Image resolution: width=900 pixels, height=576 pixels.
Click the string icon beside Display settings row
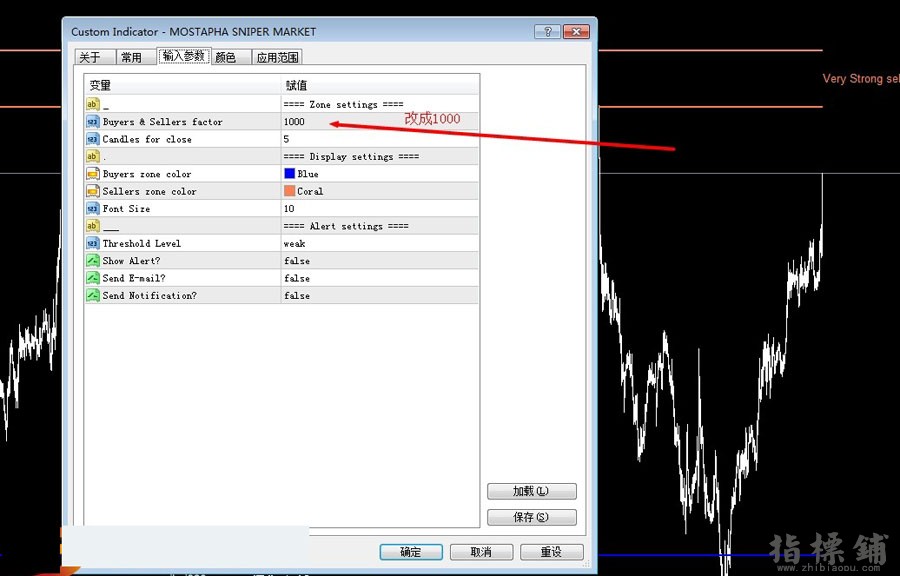click(x=92, y=156)
